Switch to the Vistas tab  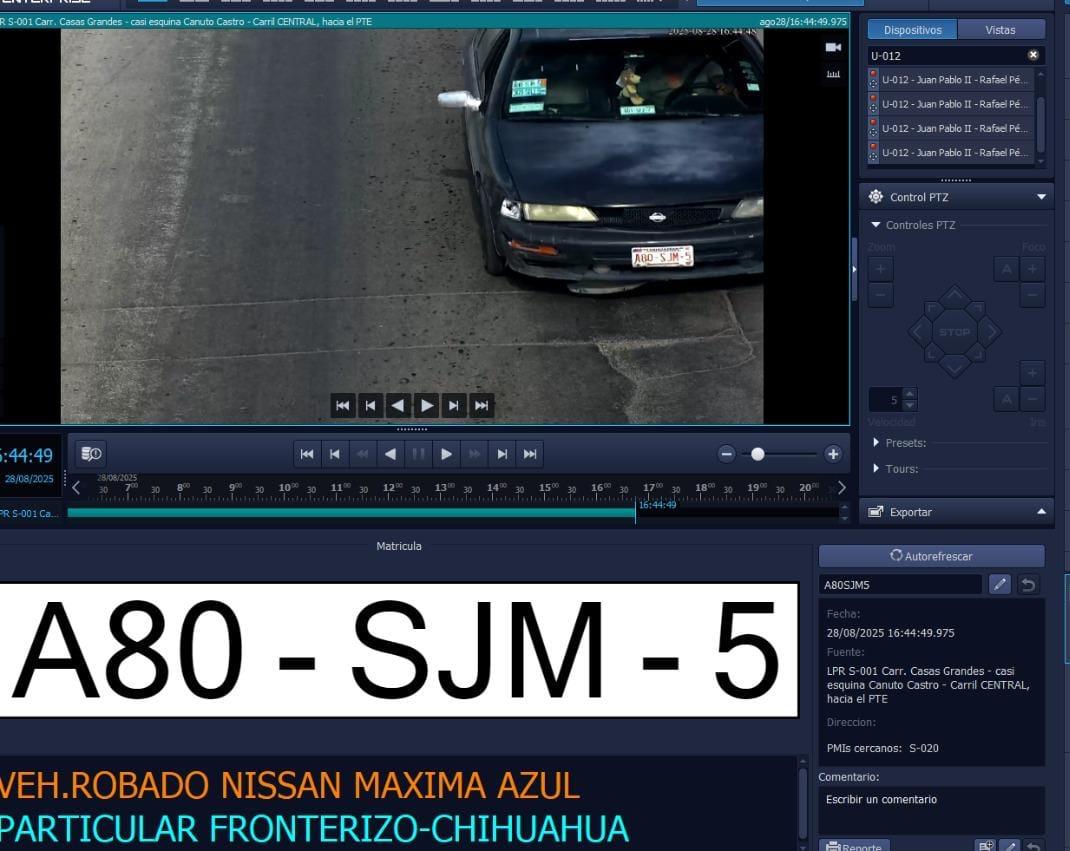1000,30
